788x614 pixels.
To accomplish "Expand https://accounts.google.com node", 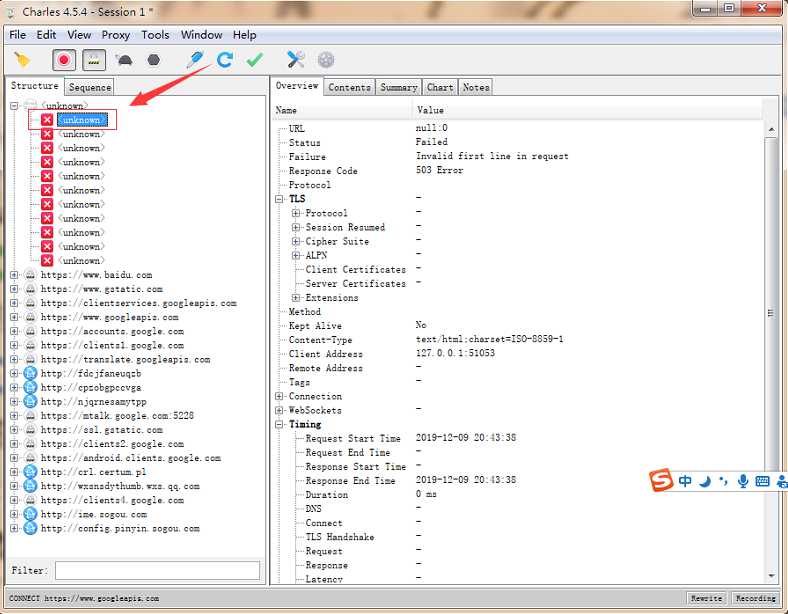I will [14, 331].
